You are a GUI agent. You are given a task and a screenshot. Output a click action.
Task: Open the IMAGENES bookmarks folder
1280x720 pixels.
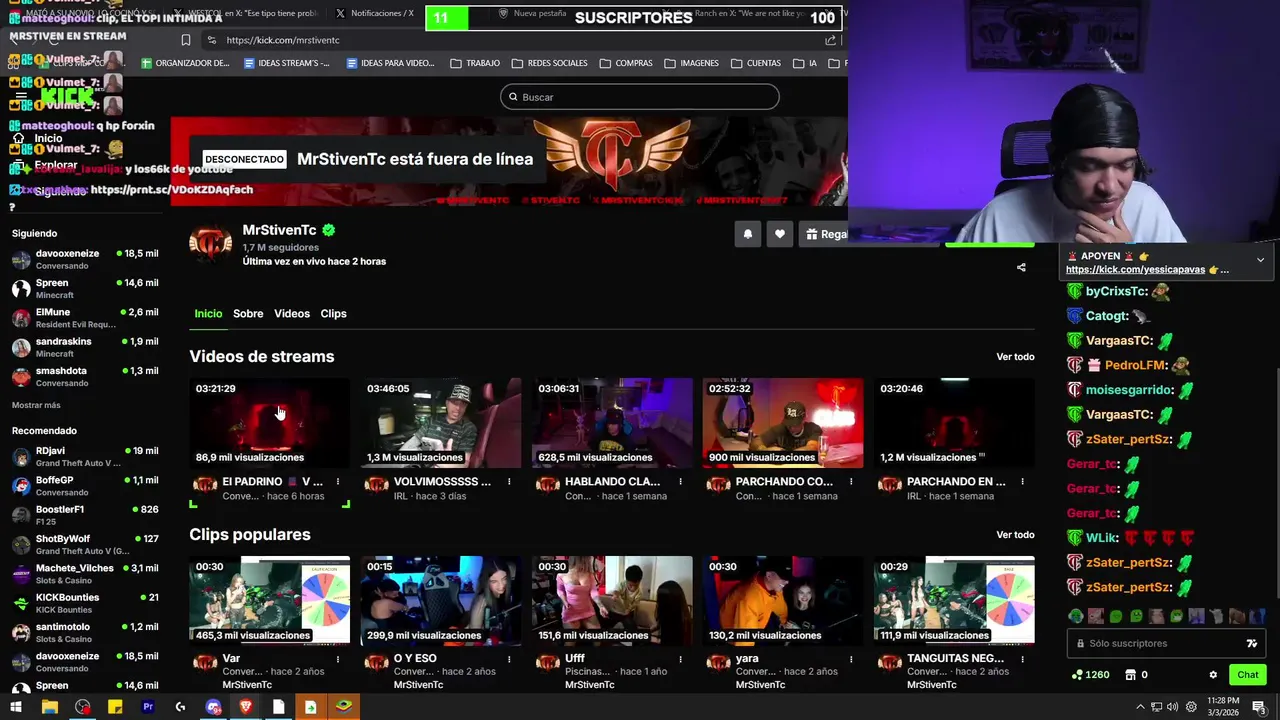tap(691, 63)
